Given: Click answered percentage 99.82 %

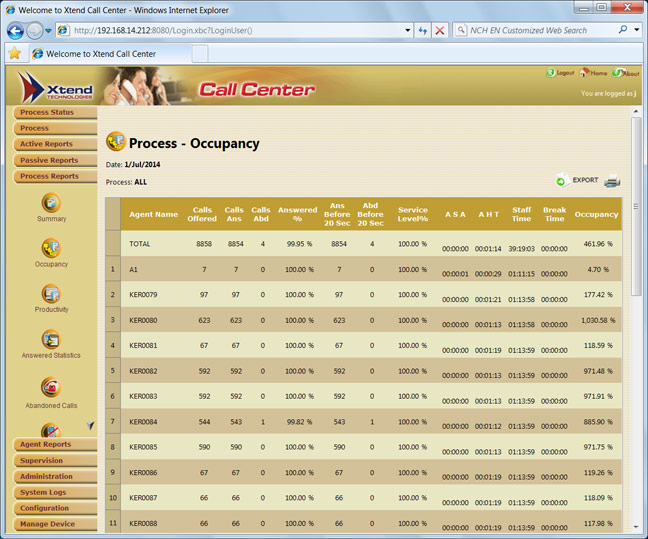Looking at the screenshot, I should pyautogui.click(x=299, y=422).
